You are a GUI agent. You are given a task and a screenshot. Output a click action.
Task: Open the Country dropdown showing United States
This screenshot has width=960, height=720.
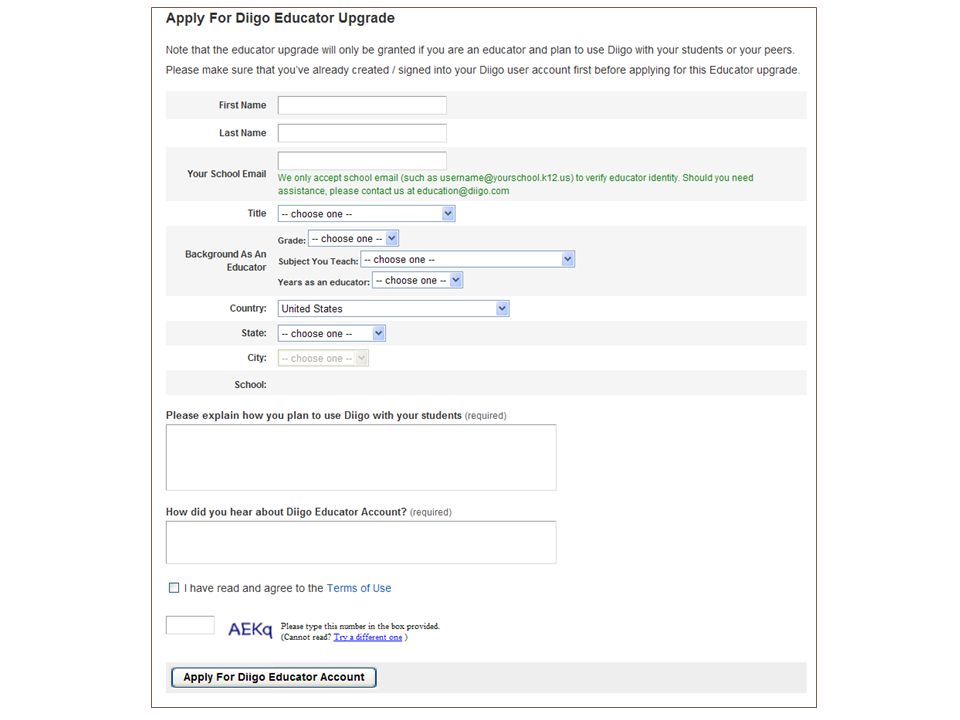(393, 309)
